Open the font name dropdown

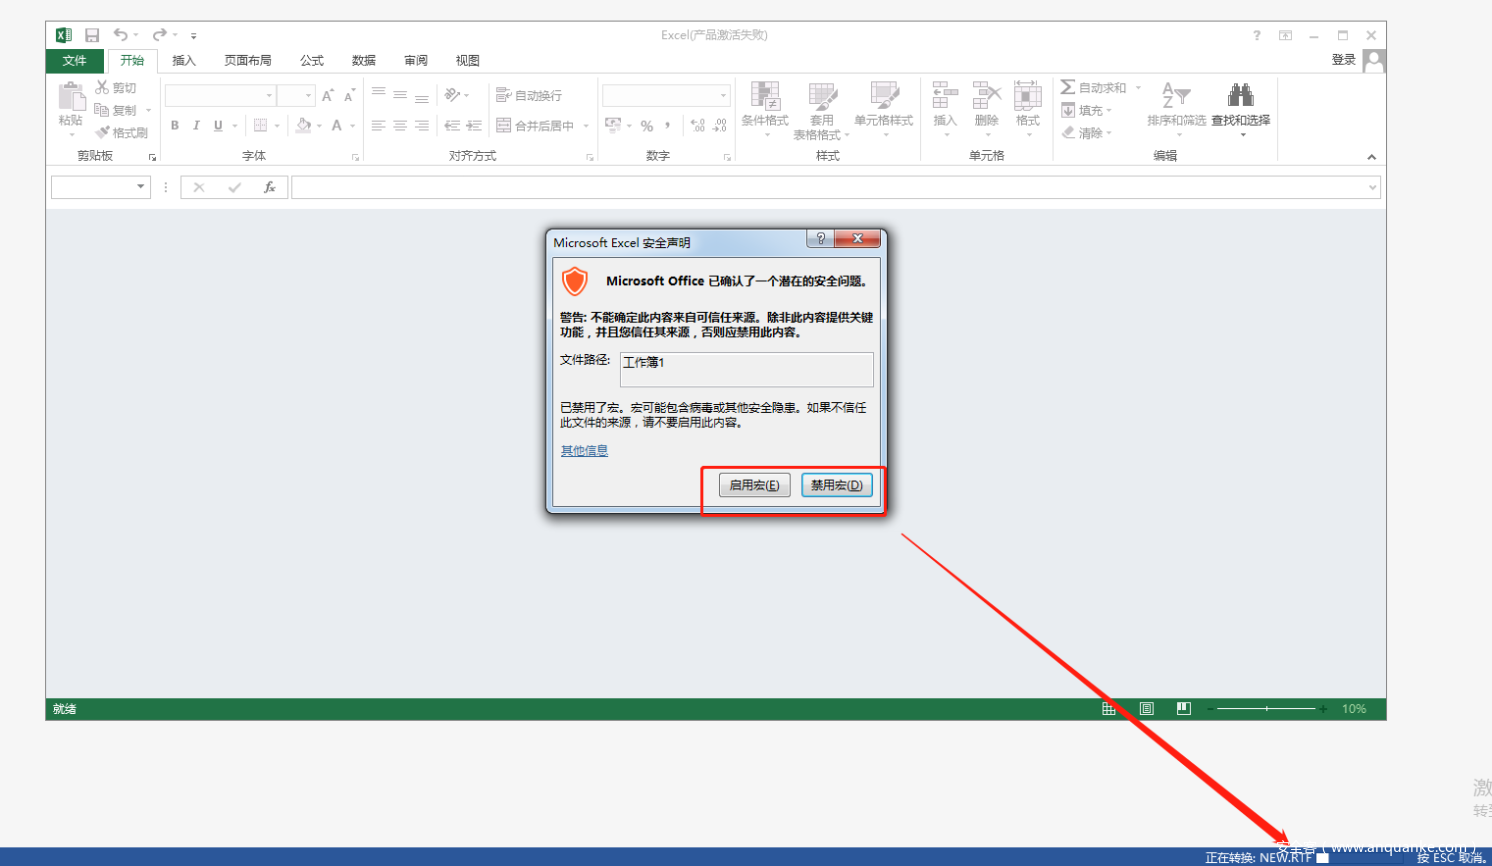point(269,95)
